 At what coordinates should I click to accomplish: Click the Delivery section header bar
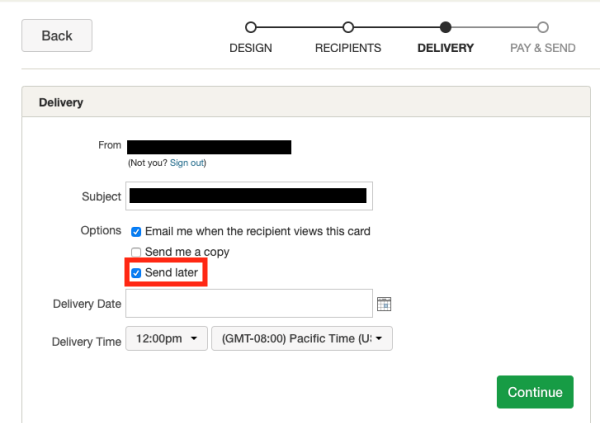[300, 102]
